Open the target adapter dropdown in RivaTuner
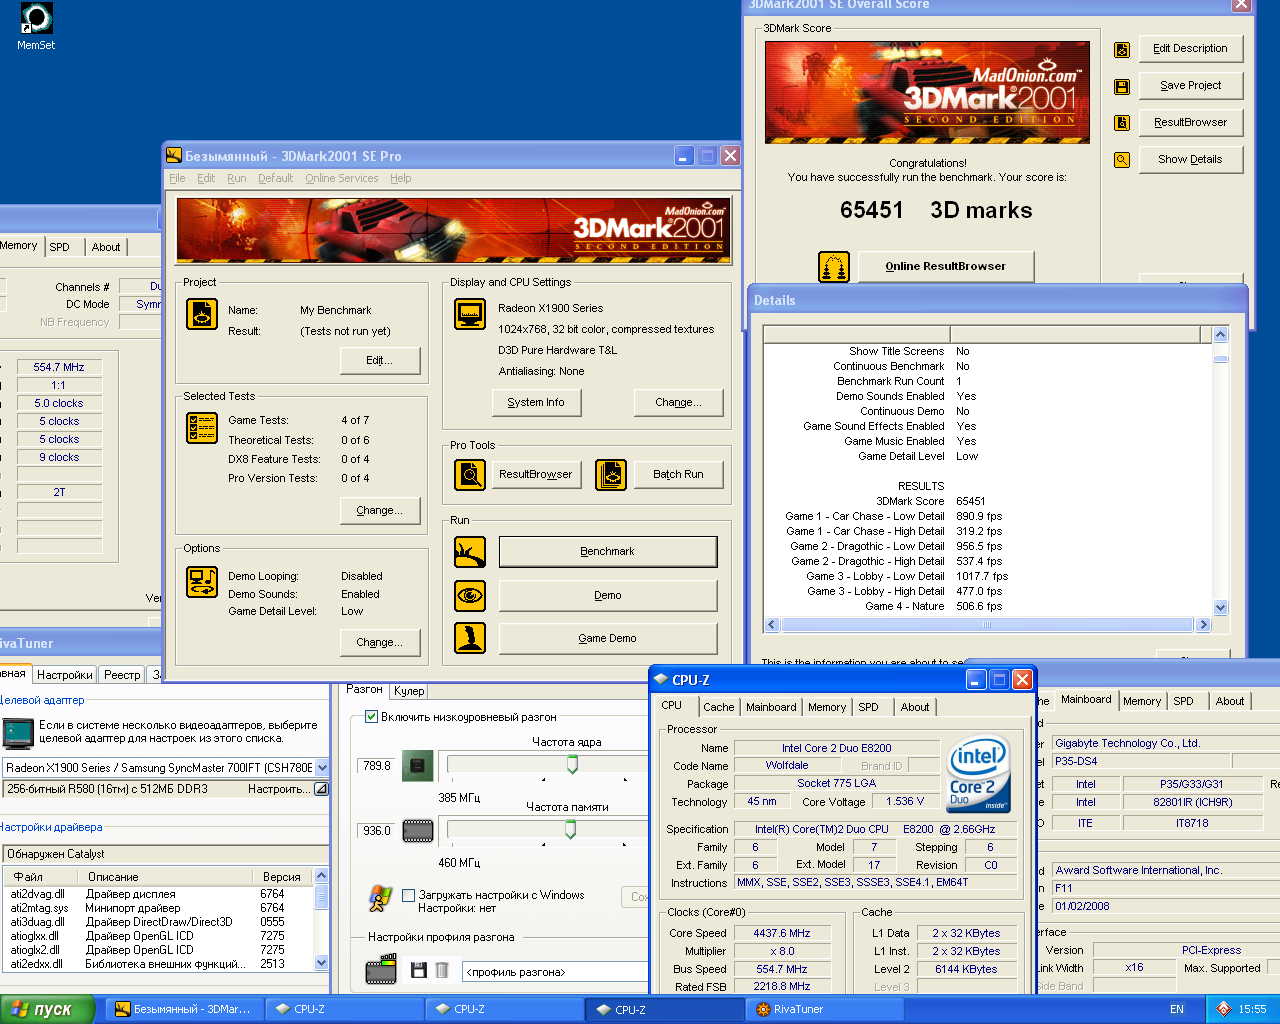 [322, 768]
